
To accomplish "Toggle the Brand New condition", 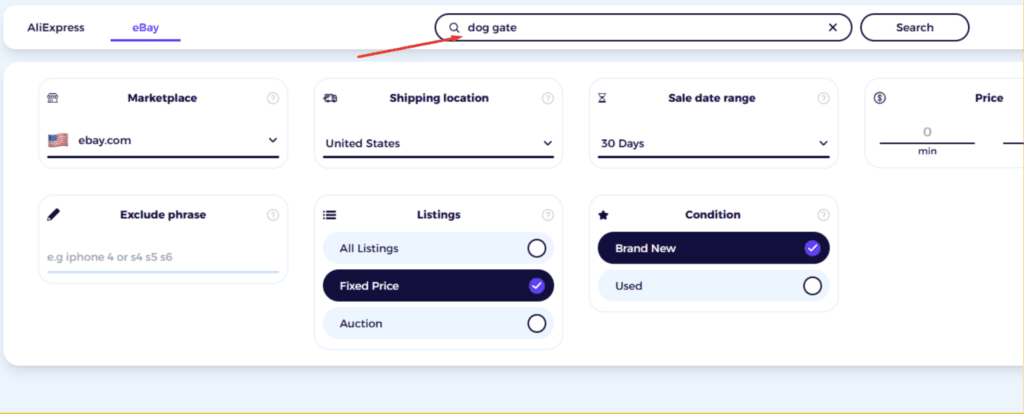I will (x=713, y=248).
